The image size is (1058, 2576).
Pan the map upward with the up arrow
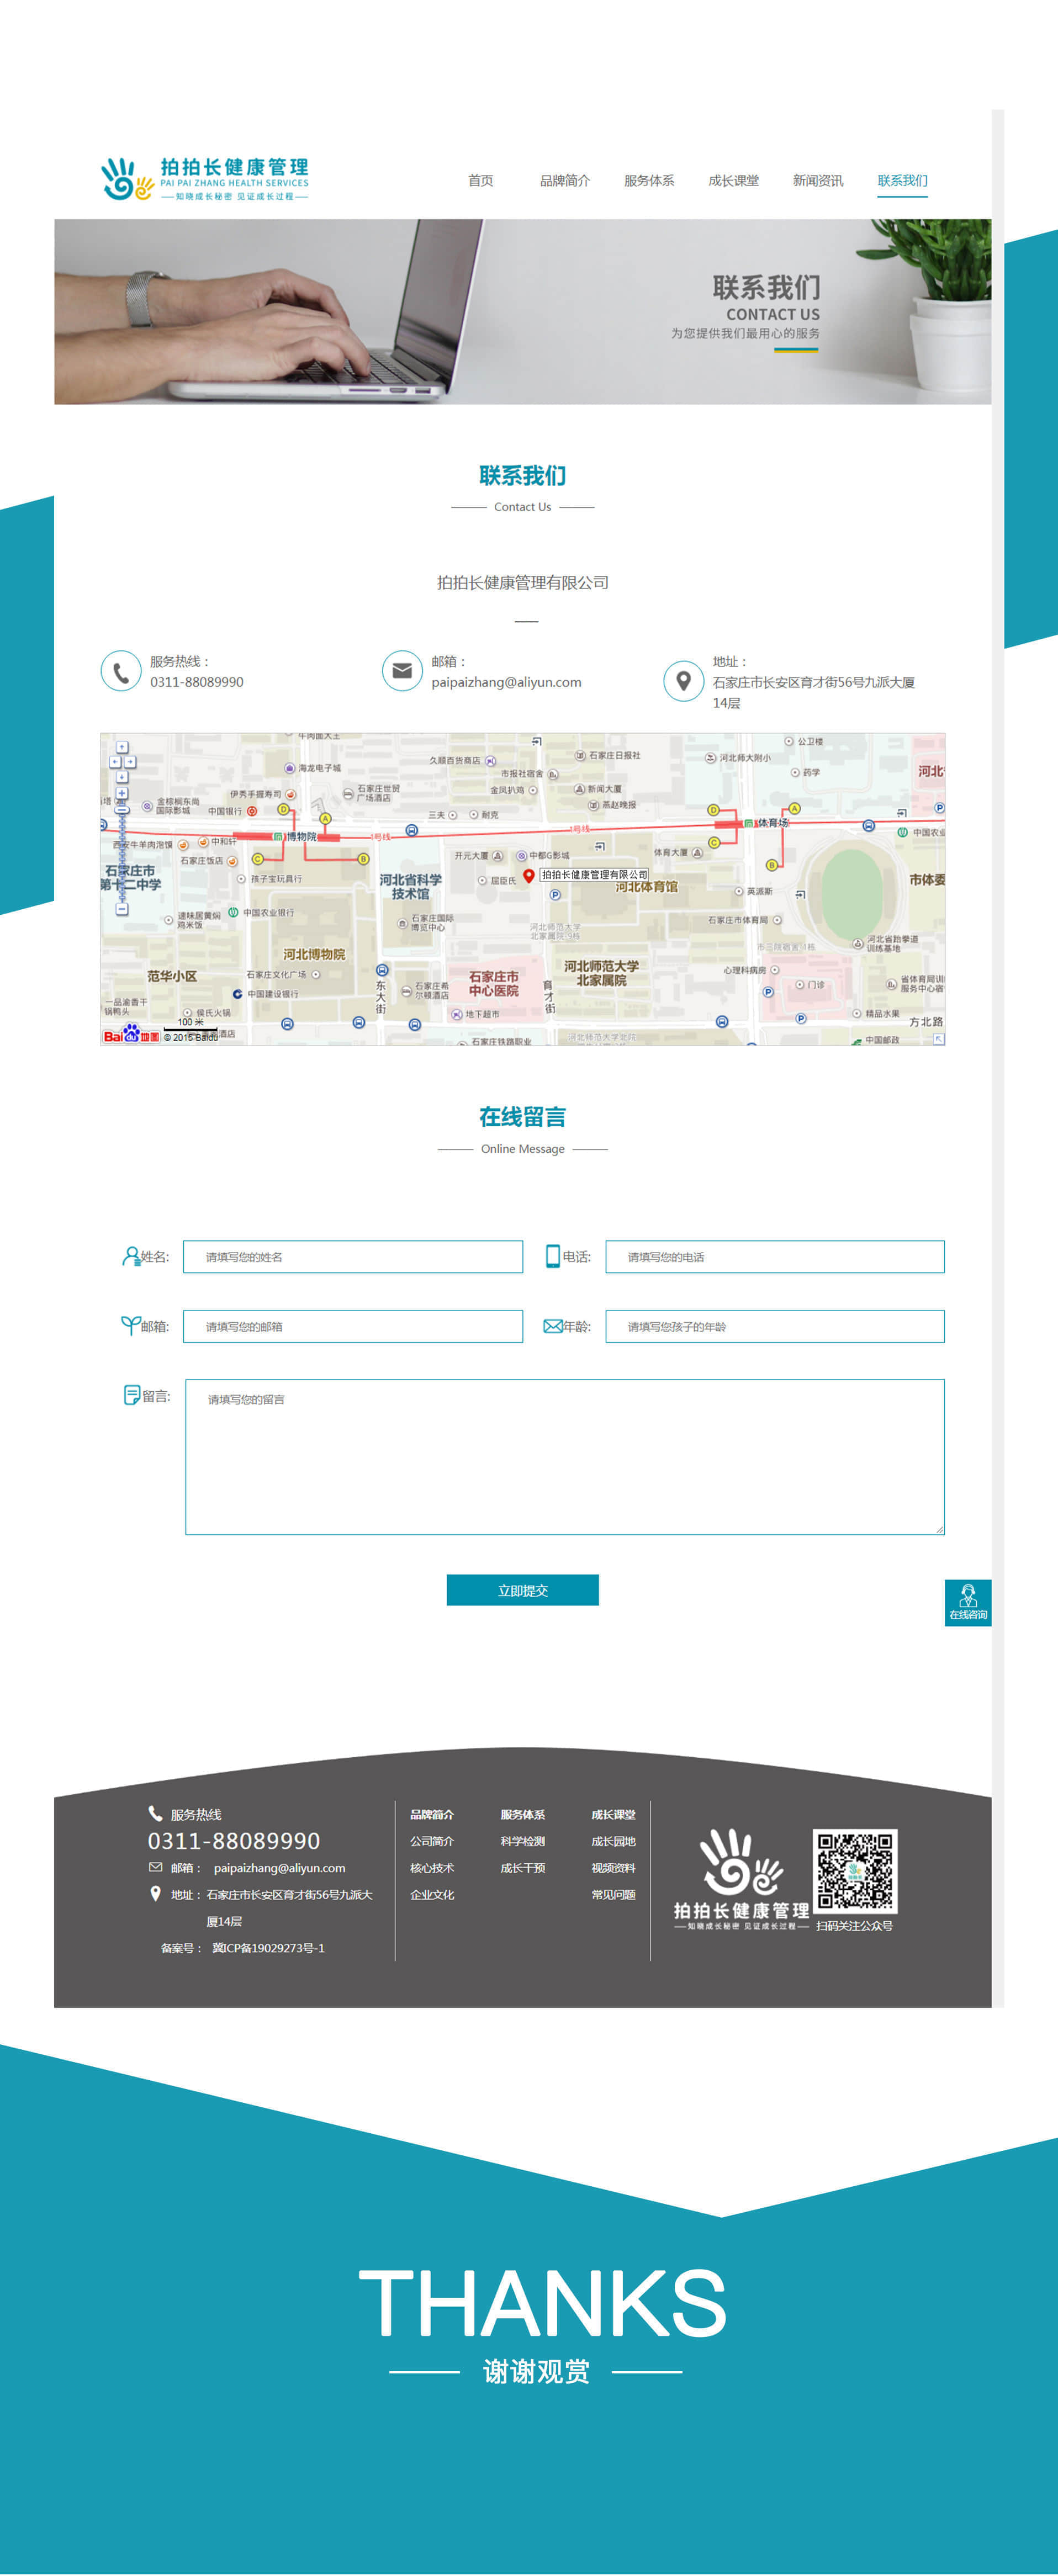click(122, 747)
